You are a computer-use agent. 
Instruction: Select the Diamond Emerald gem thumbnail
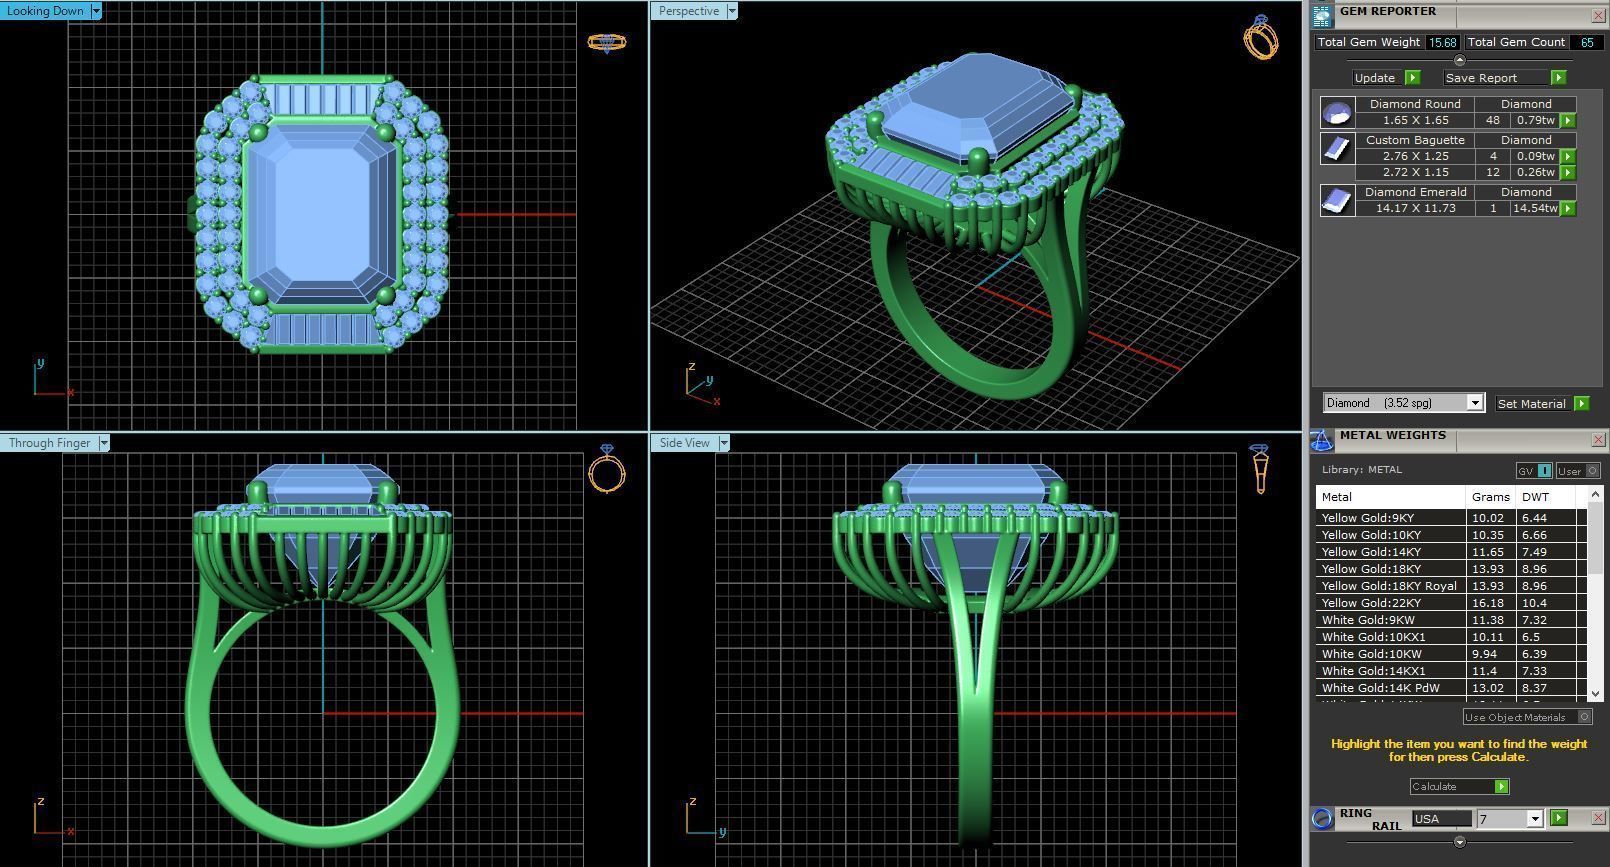pyautogui.click(x=1337, y=200)
